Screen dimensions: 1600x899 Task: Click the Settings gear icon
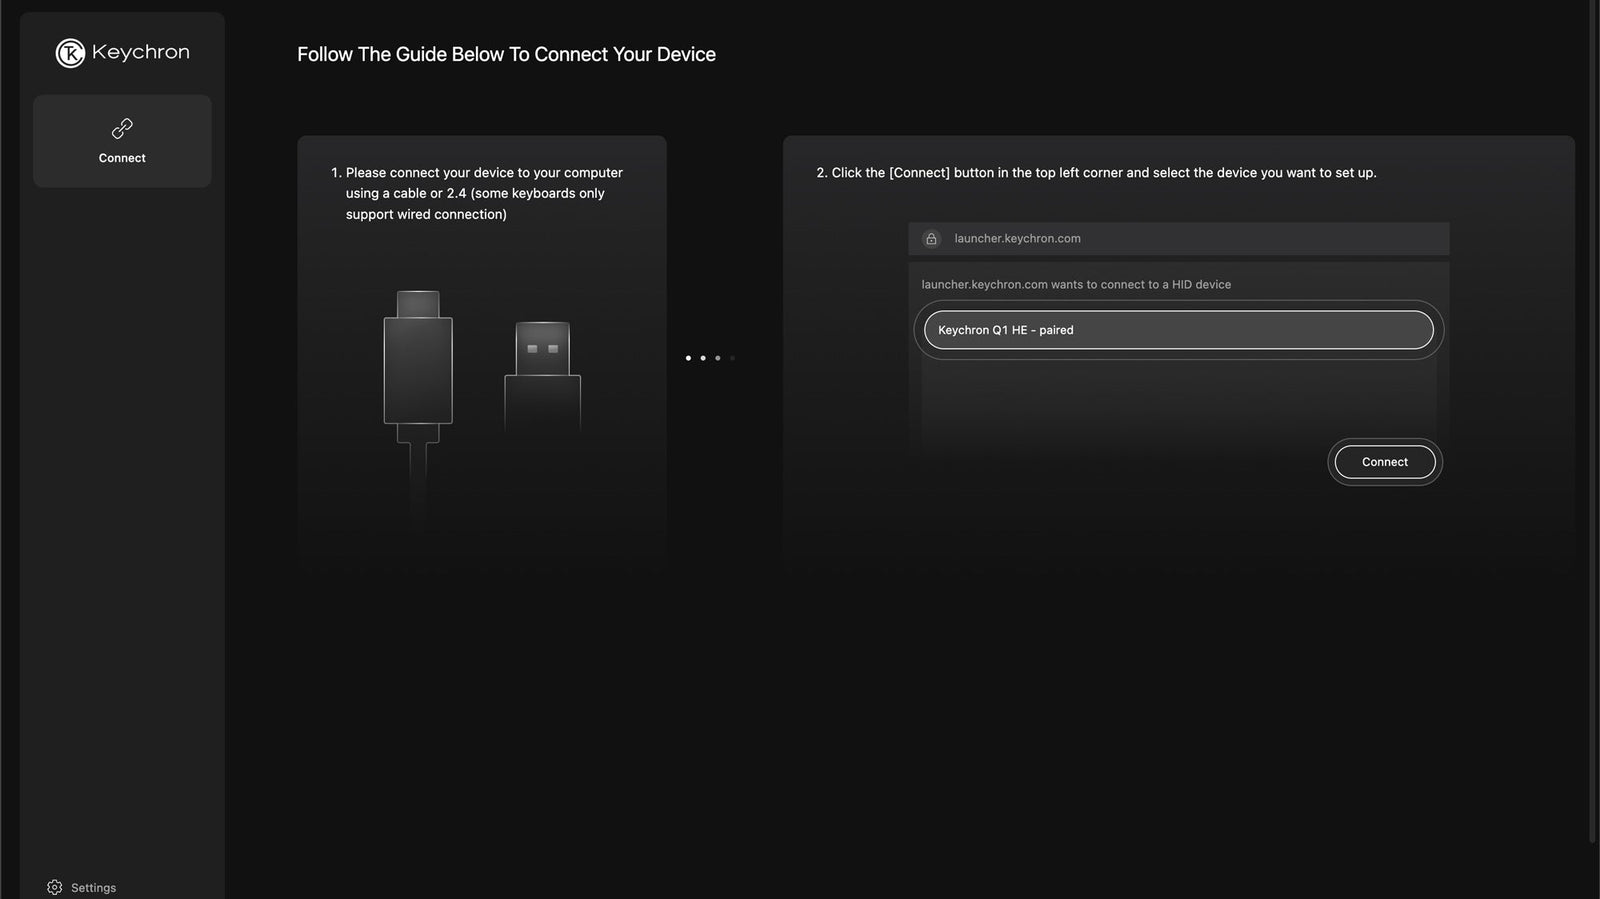coord(55,887)
